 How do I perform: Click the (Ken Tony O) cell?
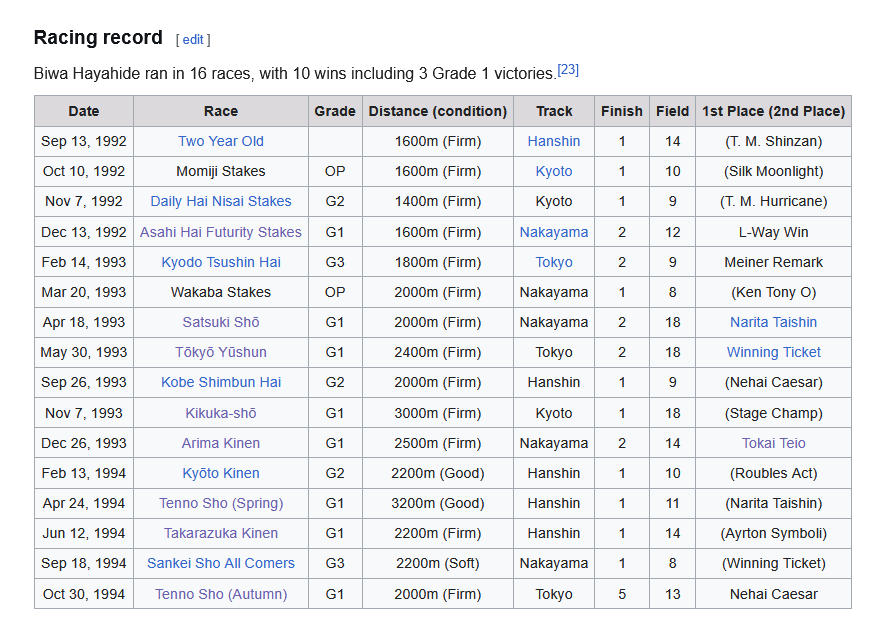pyautogui.click(x=774, y=292)
